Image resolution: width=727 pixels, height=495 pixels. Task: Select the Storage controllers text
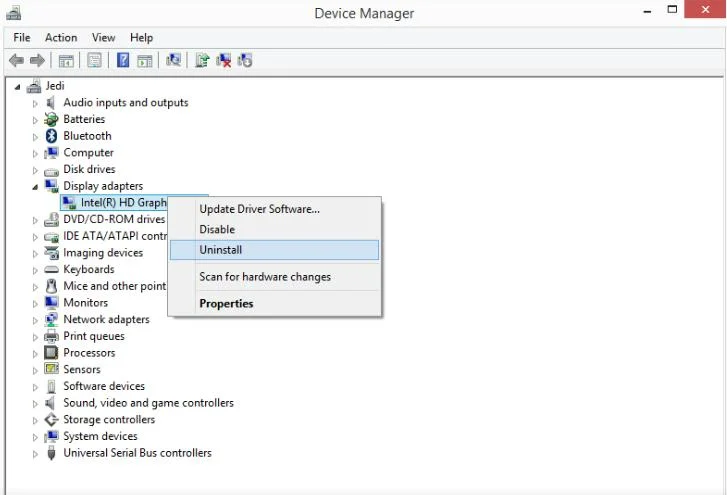(109, 419)
